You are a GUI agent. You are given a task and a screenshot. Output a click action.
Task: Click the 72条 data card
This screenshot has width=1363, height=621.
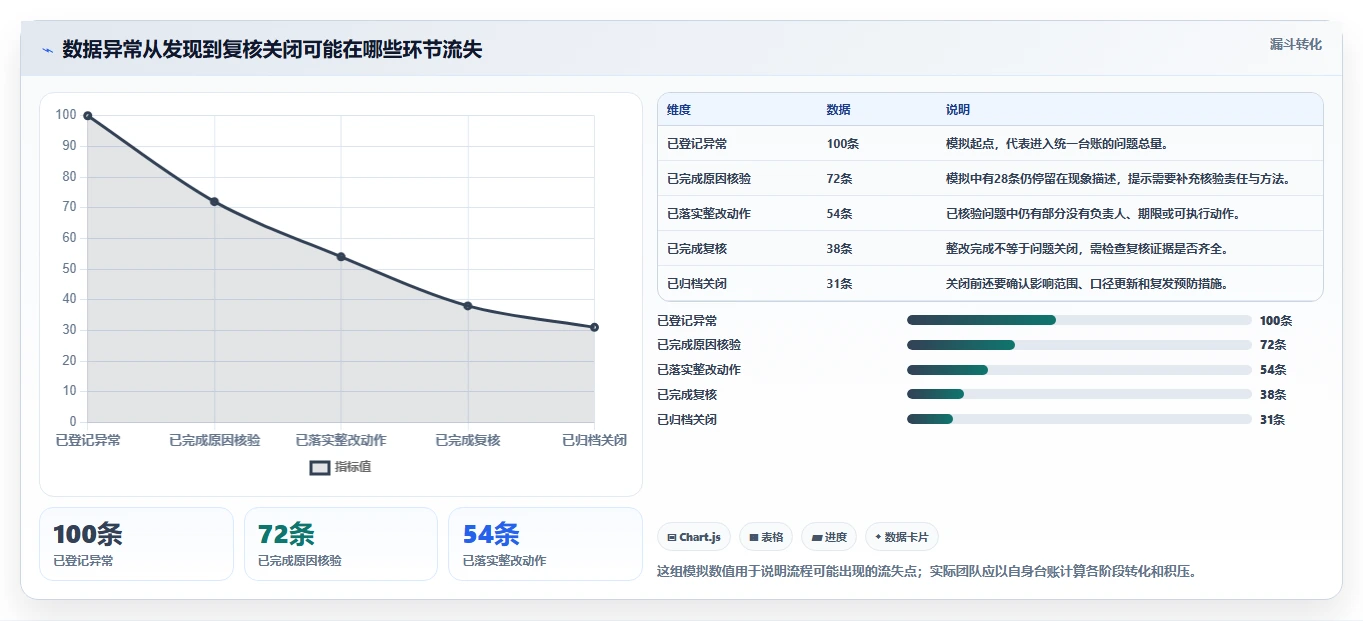tap(341, 544)
